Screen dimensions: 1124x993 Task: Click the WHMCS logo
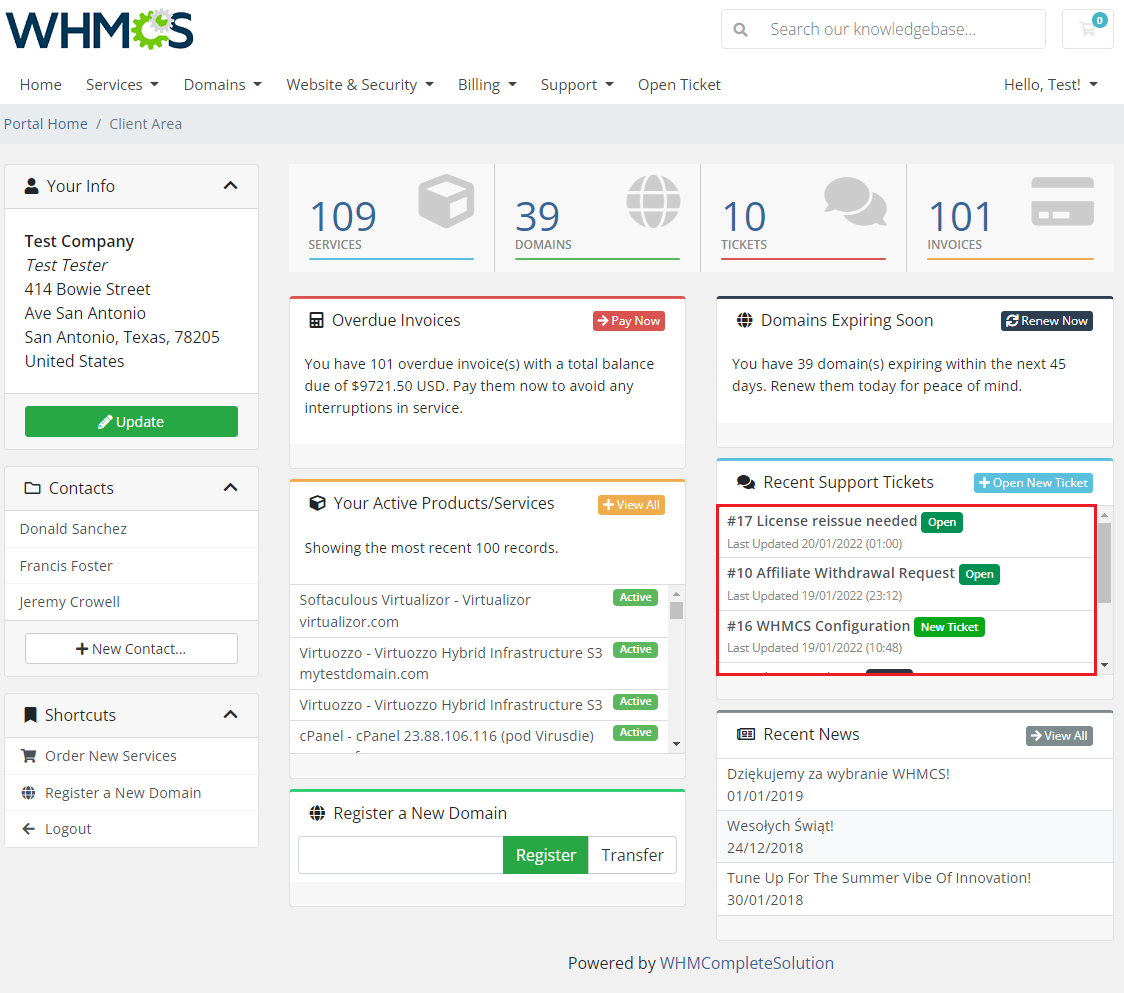coord(100,29)
